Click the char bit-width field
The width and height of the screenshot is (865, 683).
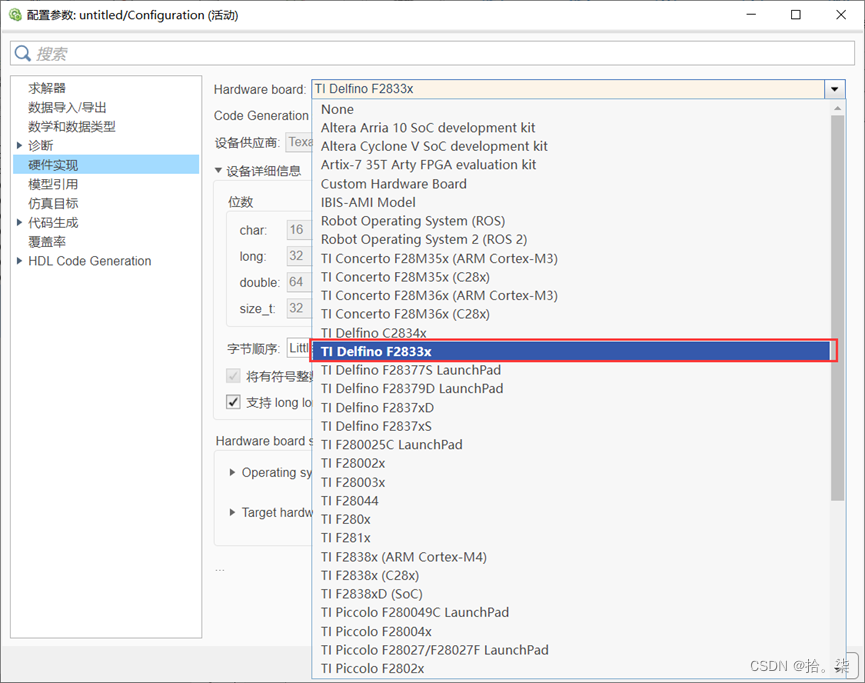(298, 230)
